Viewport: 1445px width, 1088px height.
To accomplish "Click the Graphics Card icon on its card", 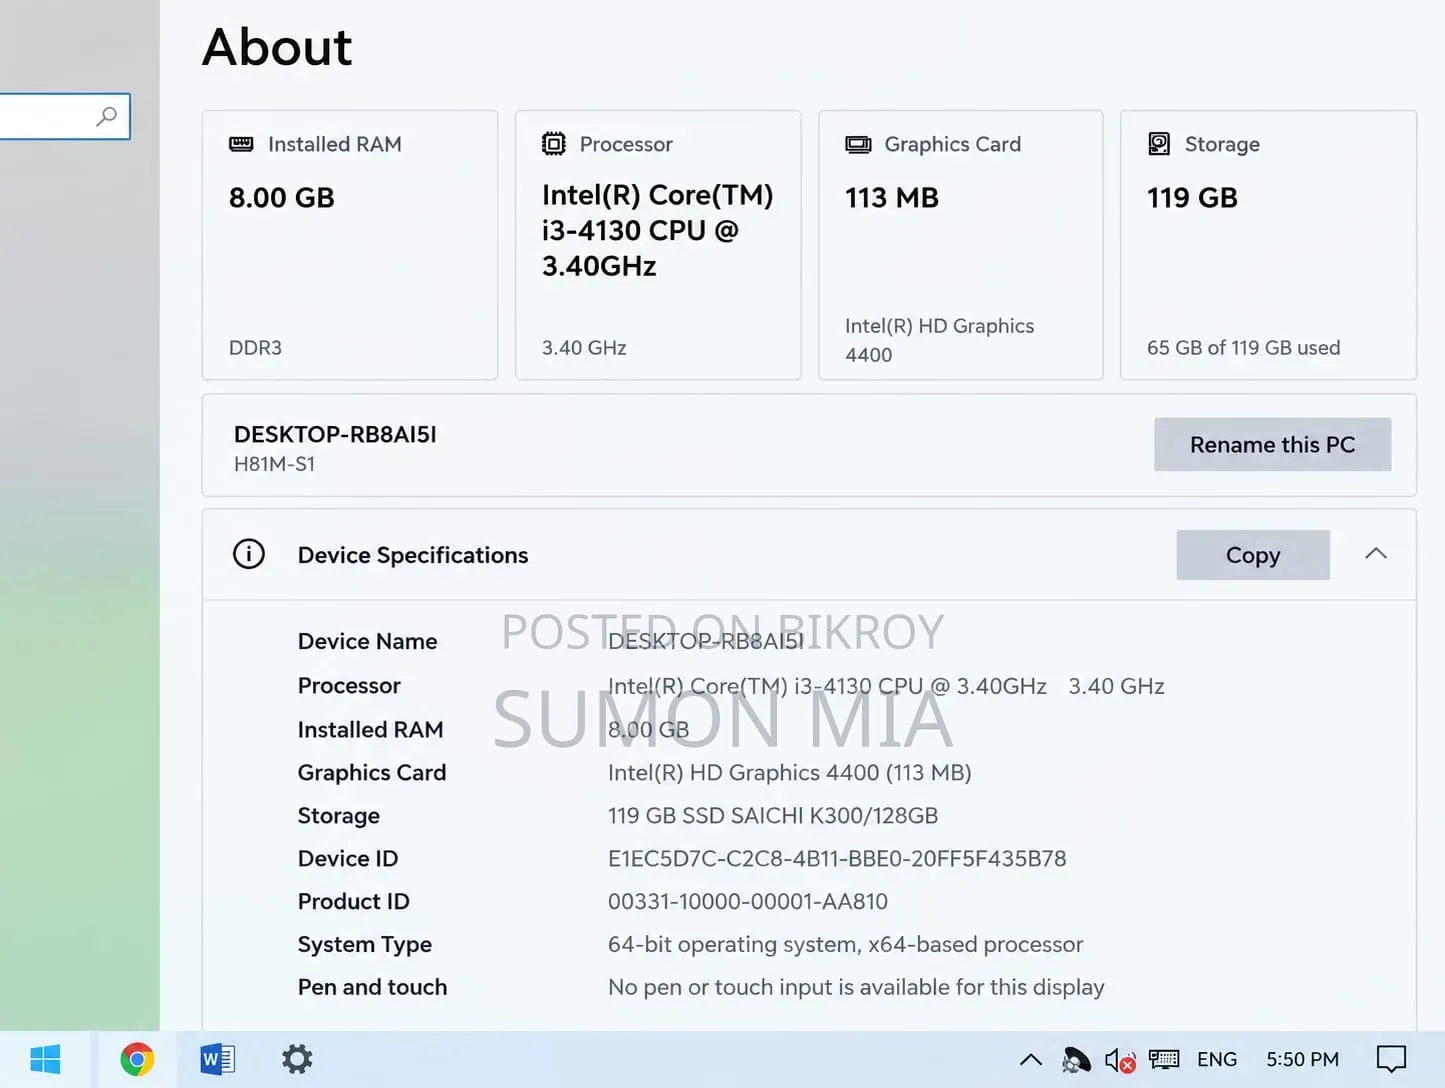I will pos(858,144).
